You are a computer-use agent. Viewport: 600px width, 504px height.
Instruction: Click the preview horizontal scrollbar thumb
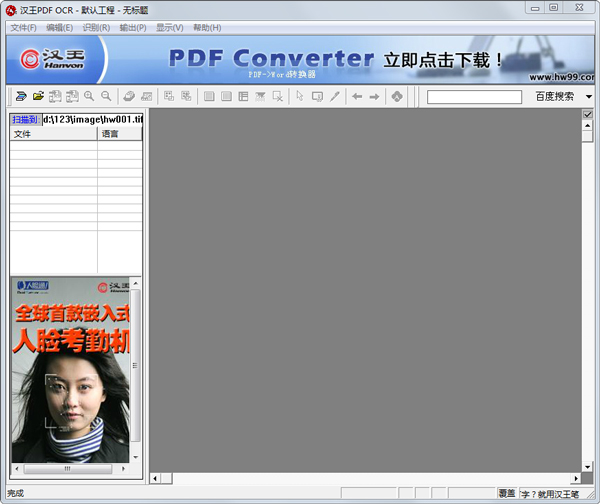68,469
